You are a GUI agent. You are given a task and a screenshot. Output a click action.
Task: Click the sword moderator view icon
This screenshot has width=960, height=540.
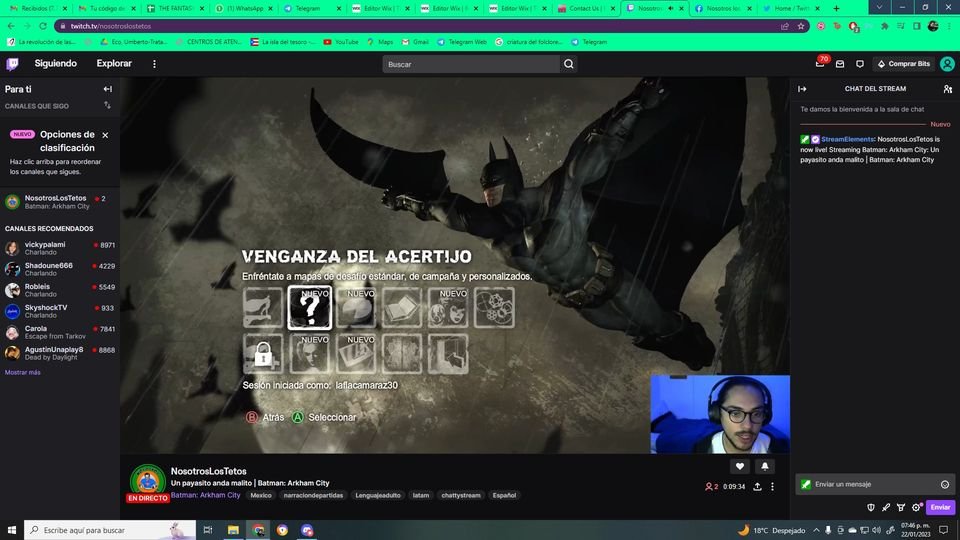coord(886,507)
